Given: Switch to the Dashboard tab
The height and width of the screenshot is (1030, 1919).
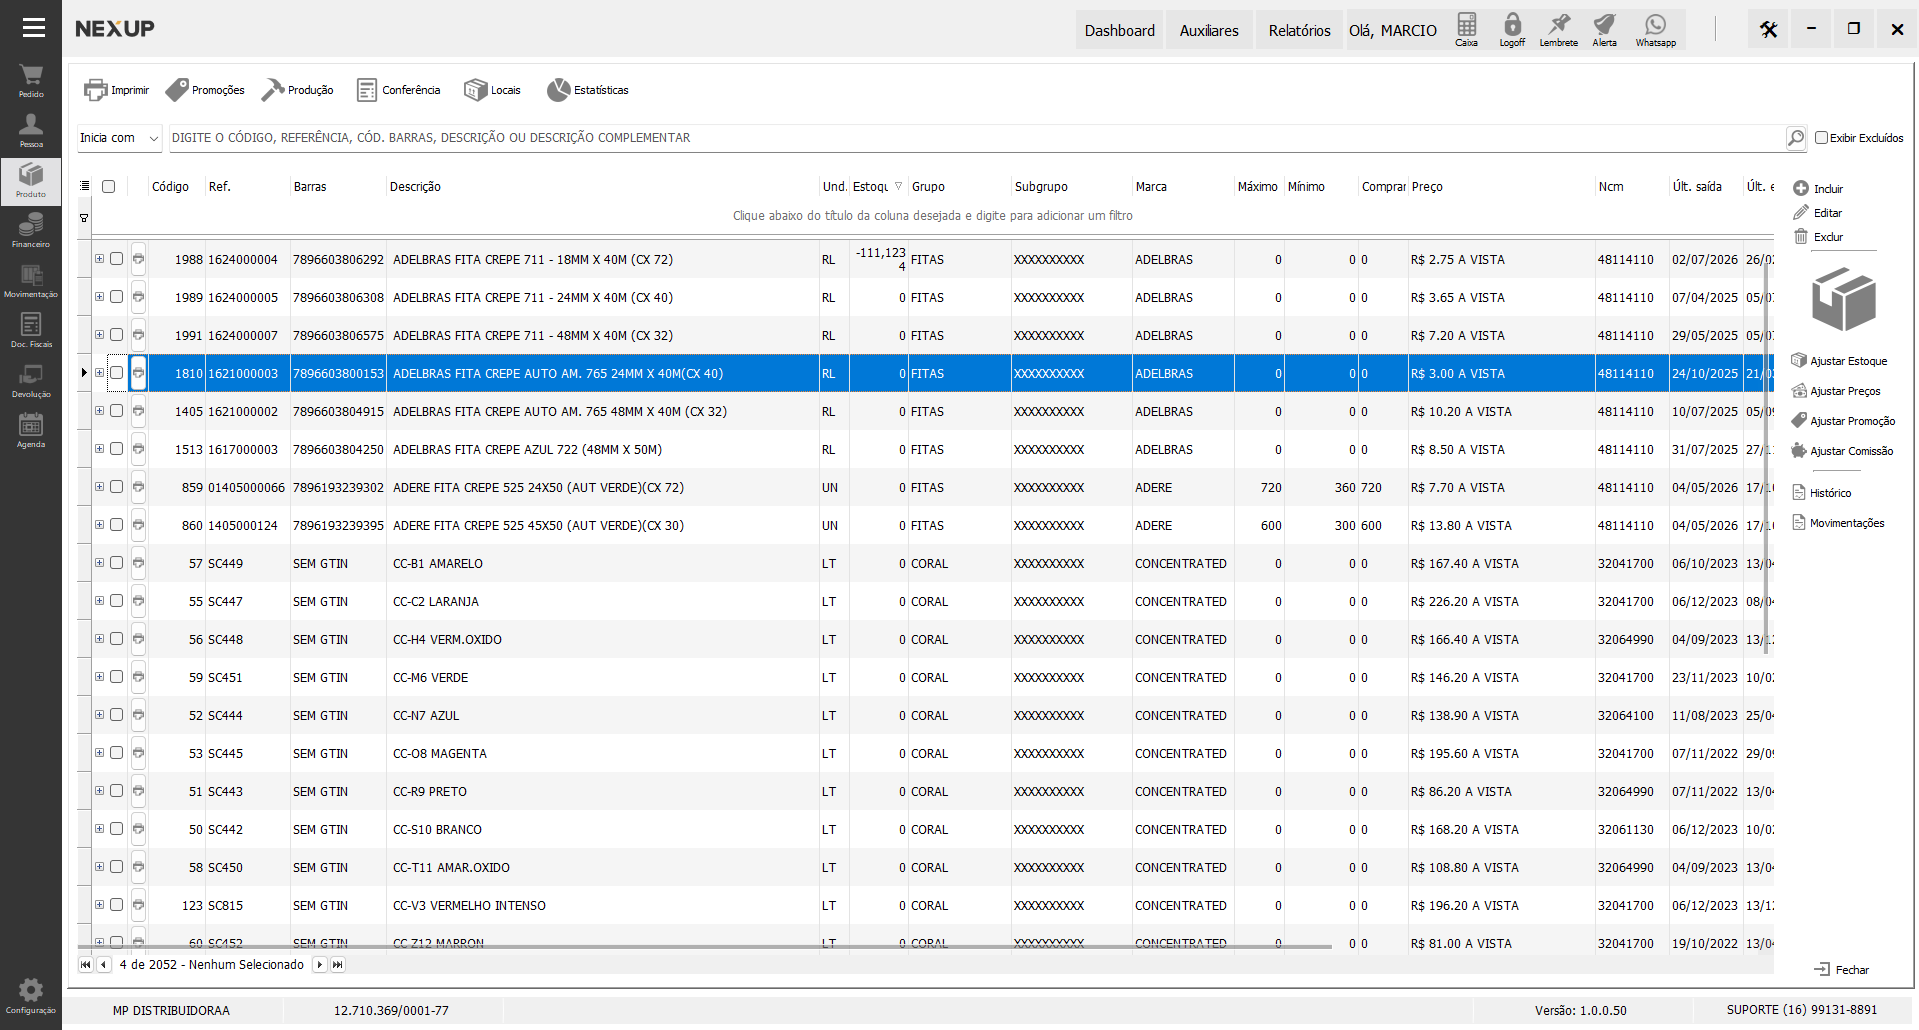Looking at the screenshot, I should click(1119, 30).
